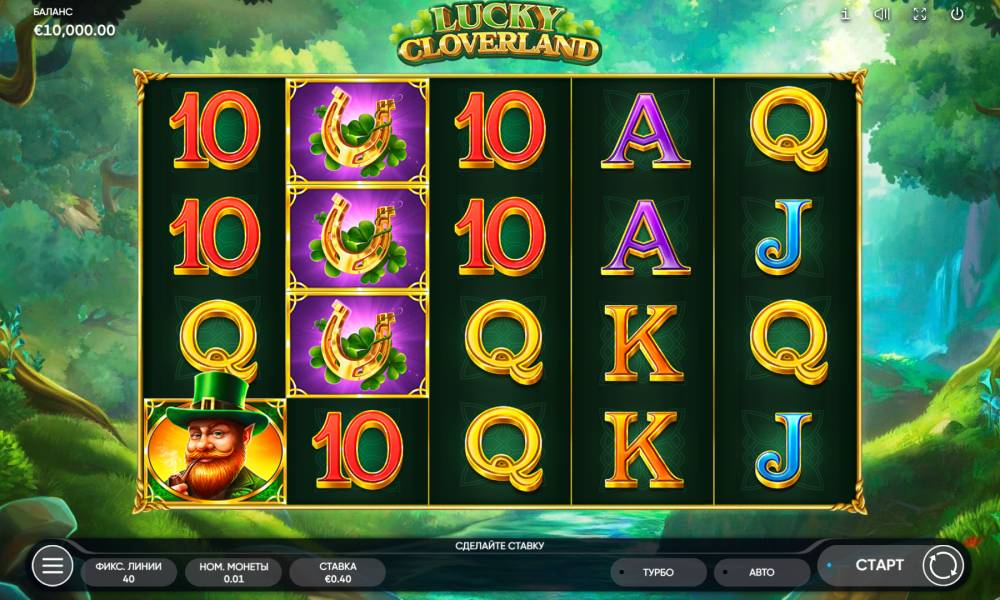
Task: Click the blue J symbol in bottom right
Action: [x=784, y=450]
